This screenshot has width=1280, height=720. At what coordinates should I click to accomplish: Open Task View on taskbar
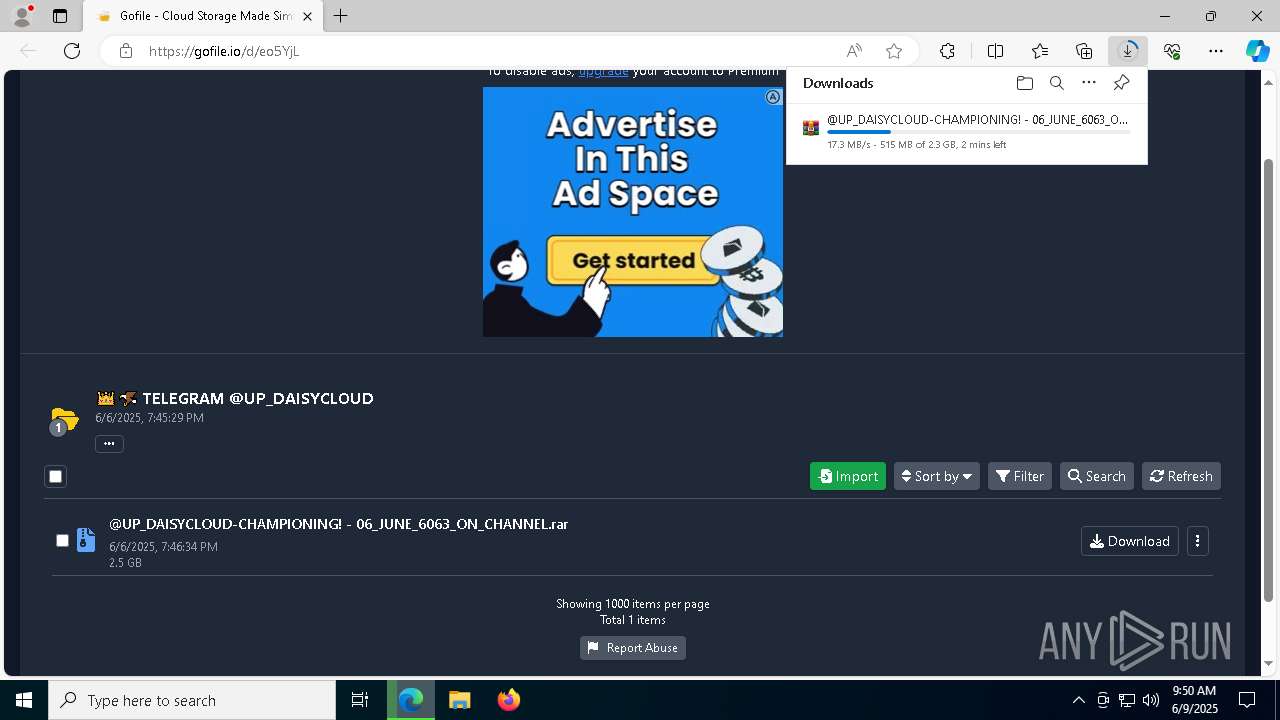(360, 700)
